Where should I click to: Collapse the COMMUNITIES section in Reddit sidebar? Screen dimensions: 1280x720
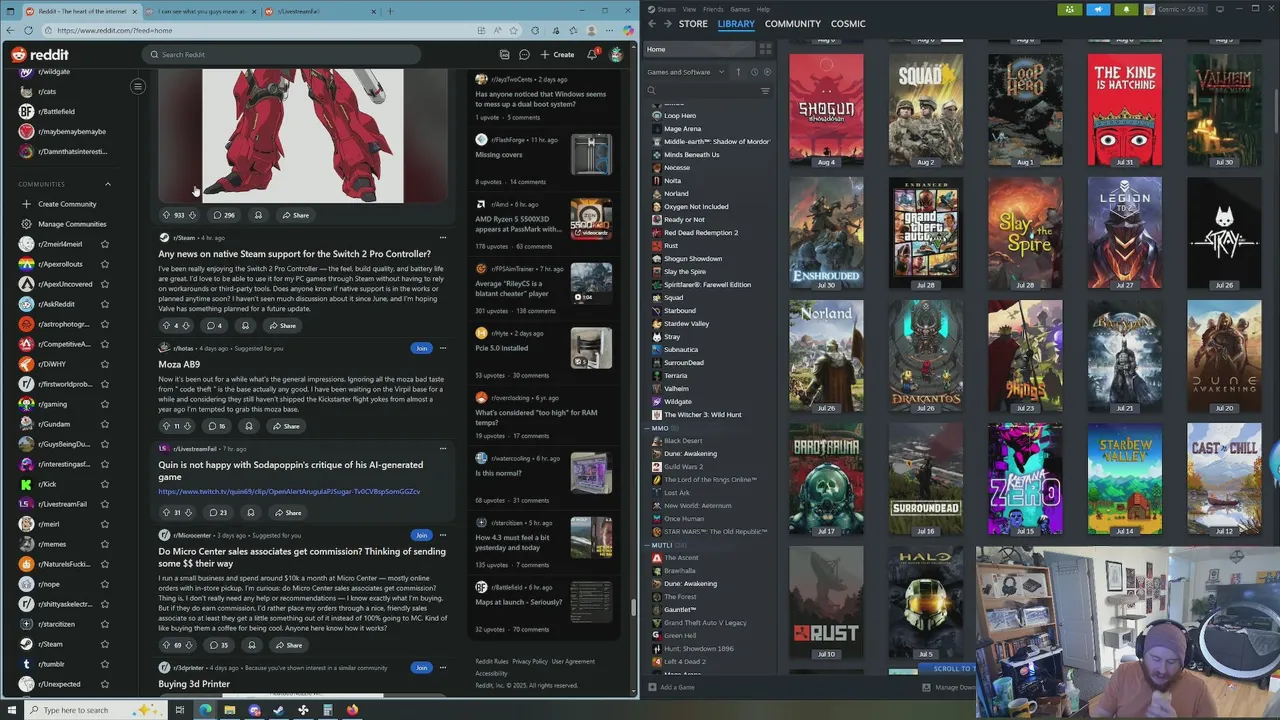(x=108, y=184)
